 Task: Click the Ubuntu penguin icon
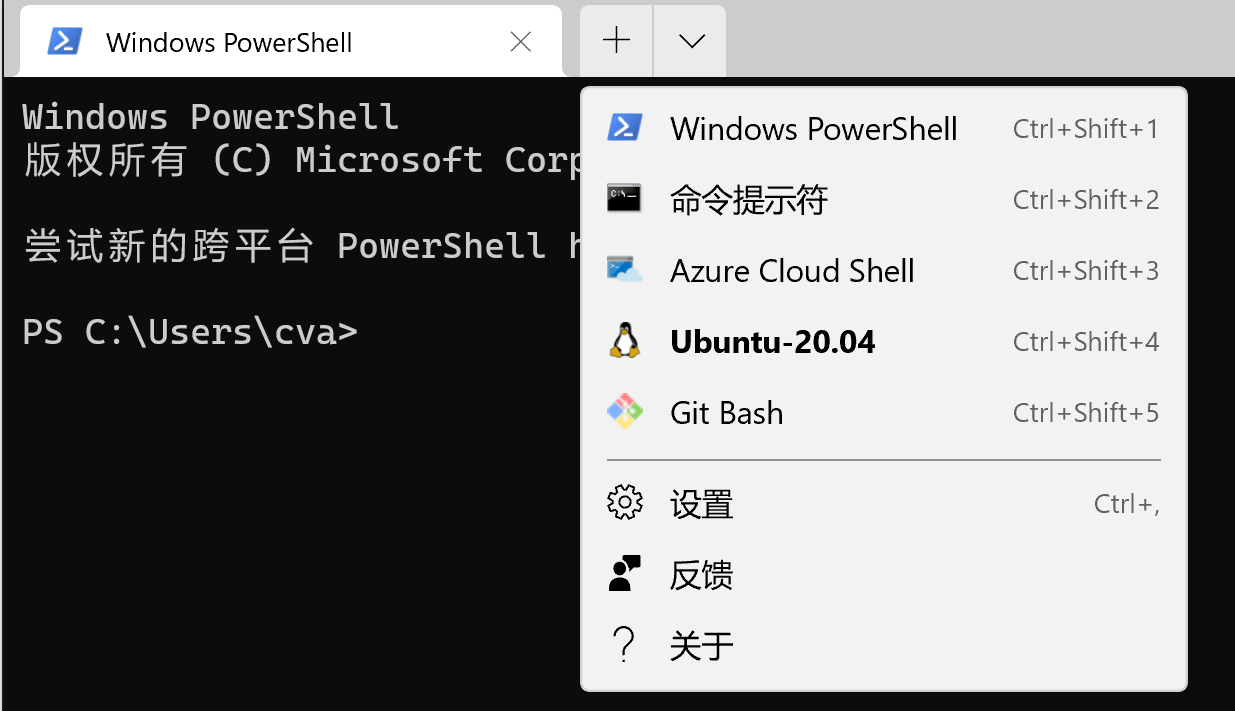[624, 341]
